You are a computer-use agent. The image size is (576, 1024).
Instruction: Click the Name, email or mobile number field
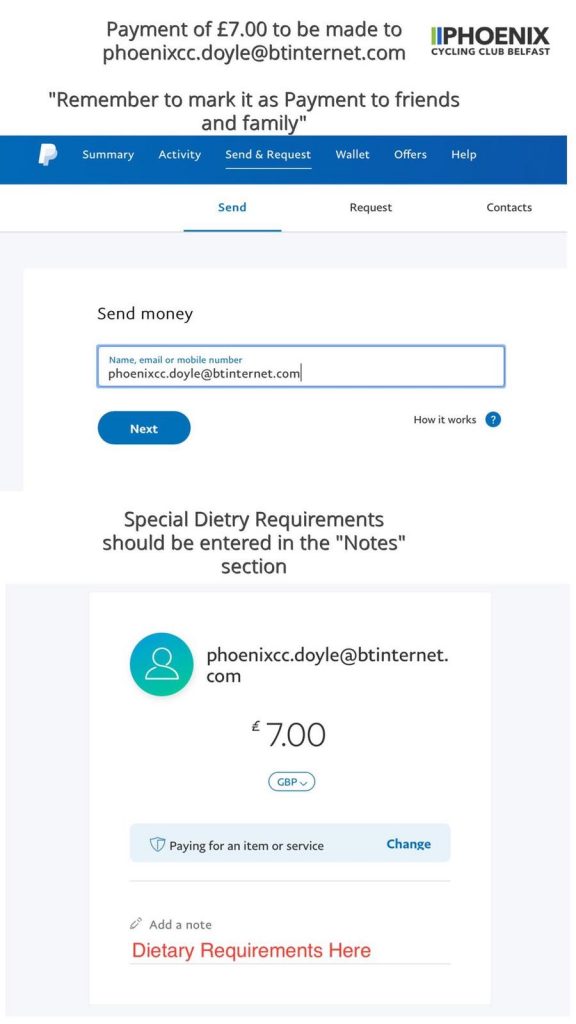point(301,366)
